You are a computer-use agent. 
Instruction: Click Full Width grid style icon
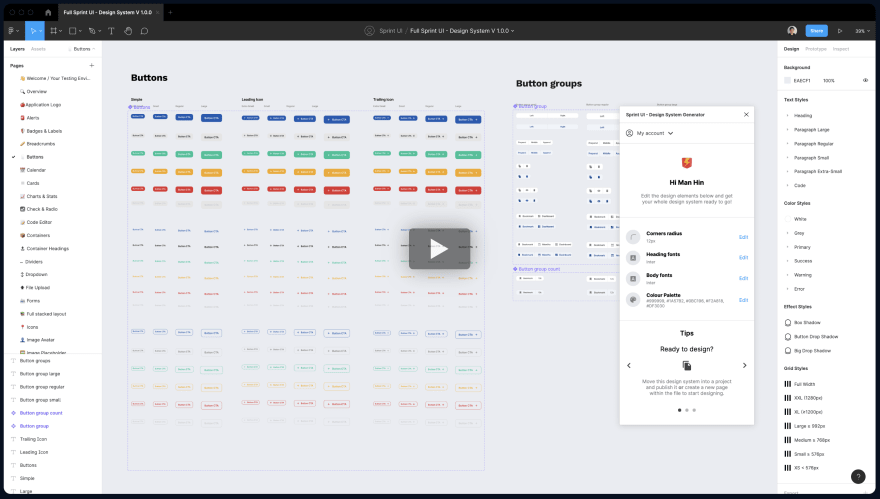point(787,384)
